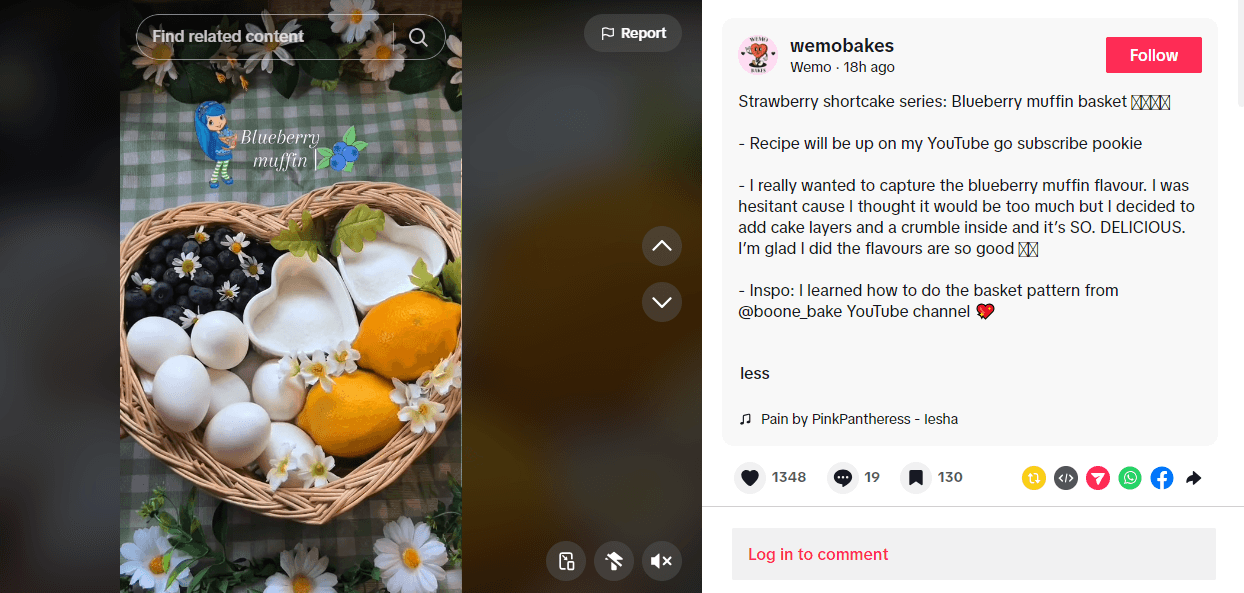
Task: Like the video with the heart icon
Action: [x=750, y=478]
